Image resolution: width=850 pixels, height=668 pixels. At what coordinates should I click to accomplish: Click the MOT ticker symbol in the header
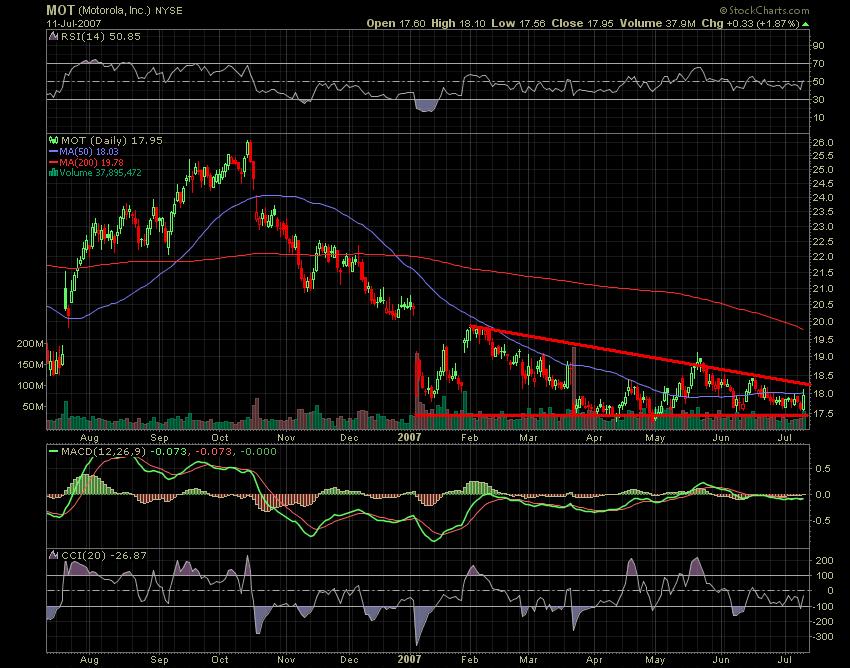[60, 10]
